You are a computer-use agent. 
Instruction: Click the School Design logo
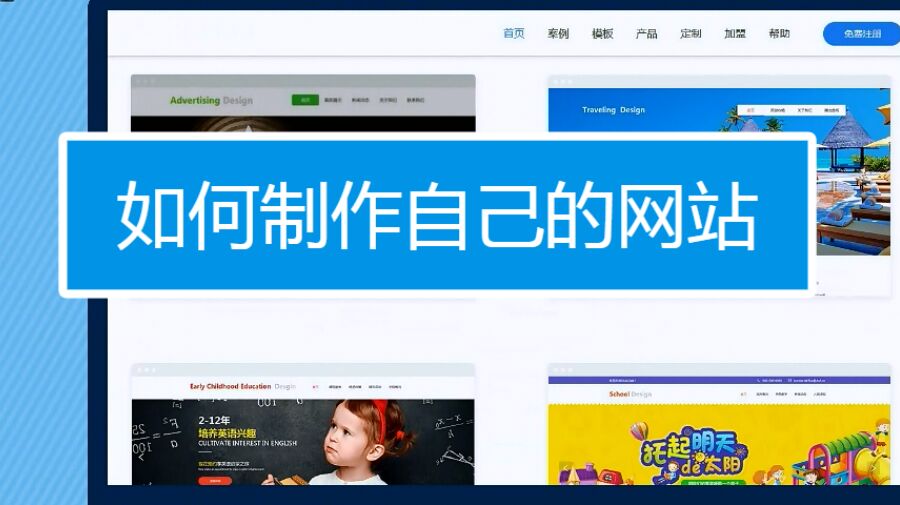pyautogui.click(x=630, y=394)
